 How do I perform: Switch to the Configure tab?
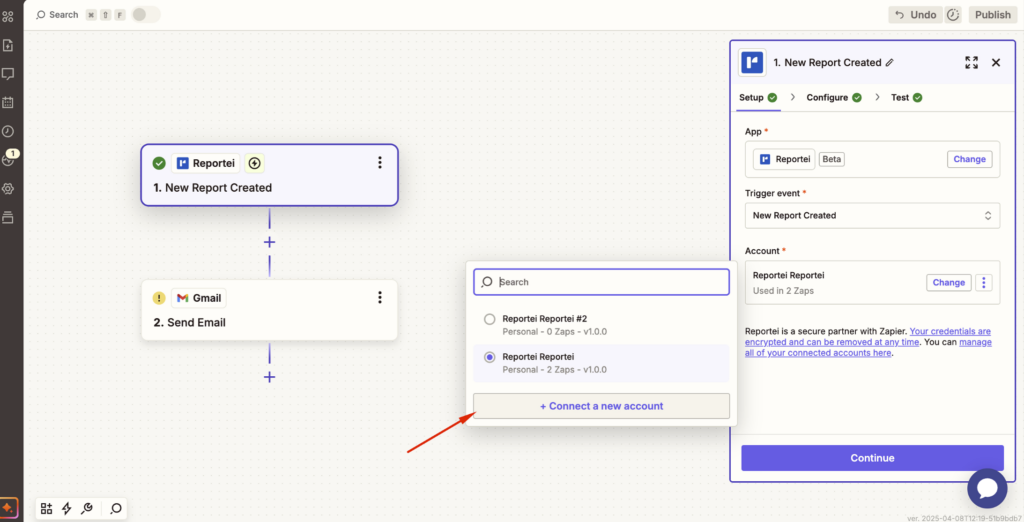pos(833,97)
